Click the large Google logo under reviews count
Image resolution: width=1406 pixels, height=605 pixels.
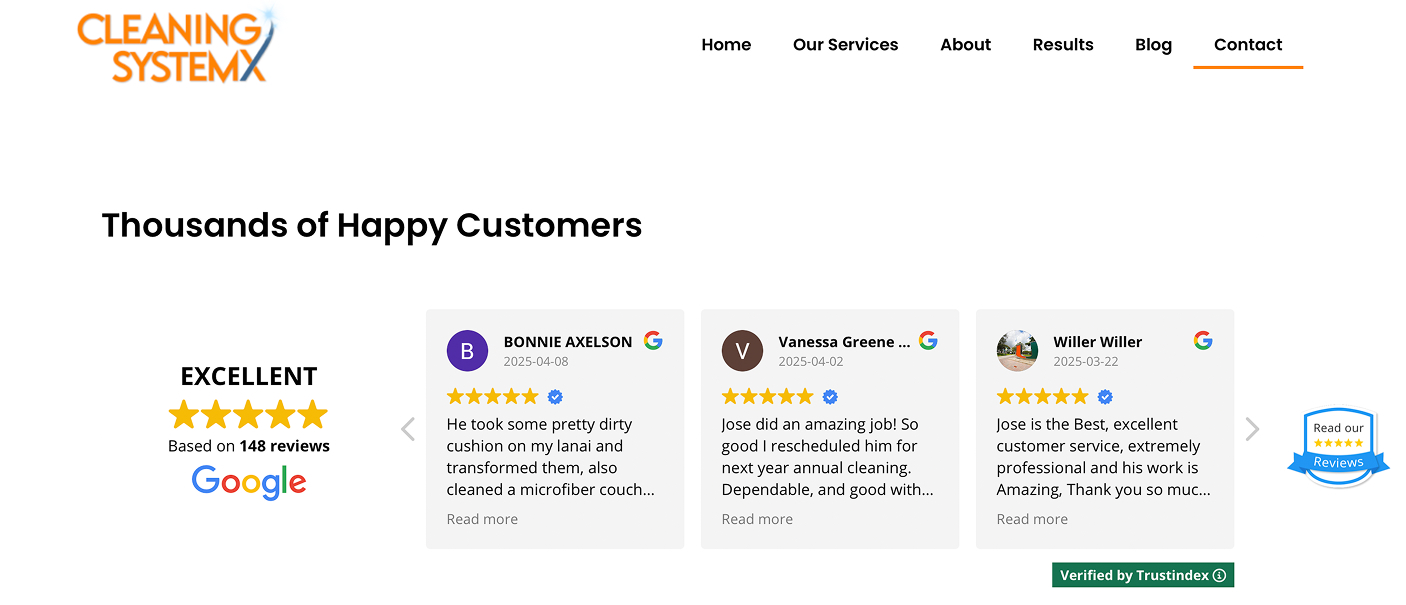tap(249, 482)
